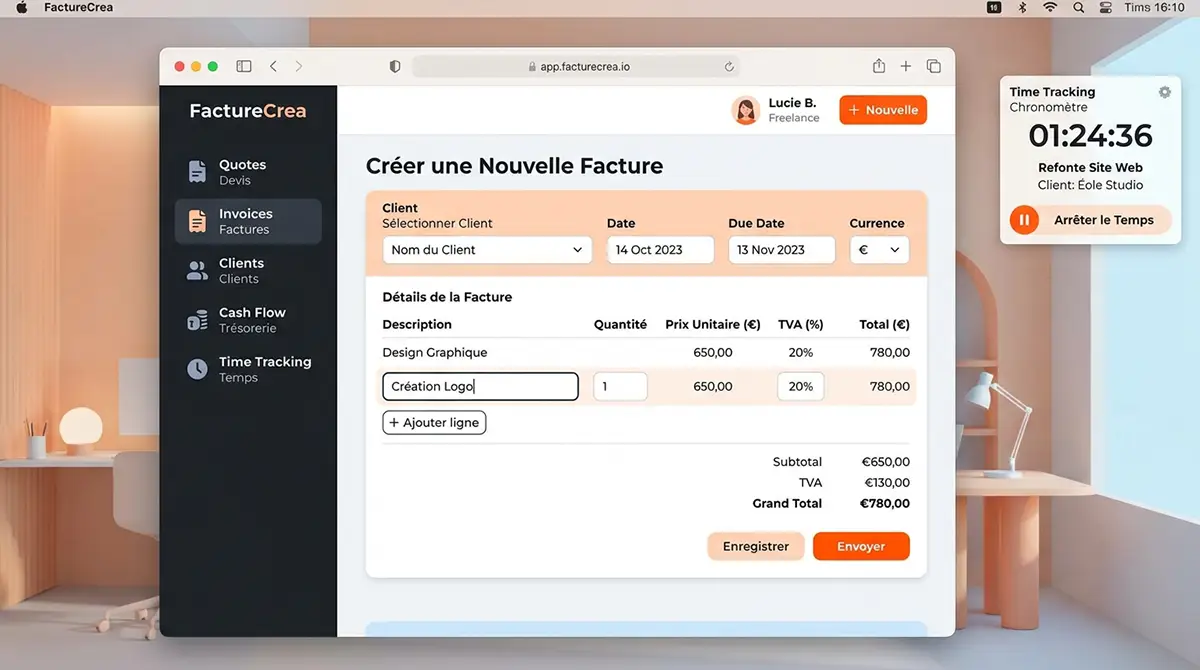Click the Quantité field showing 1
This screenshot has width=1200, height=670.
(620, 387)
